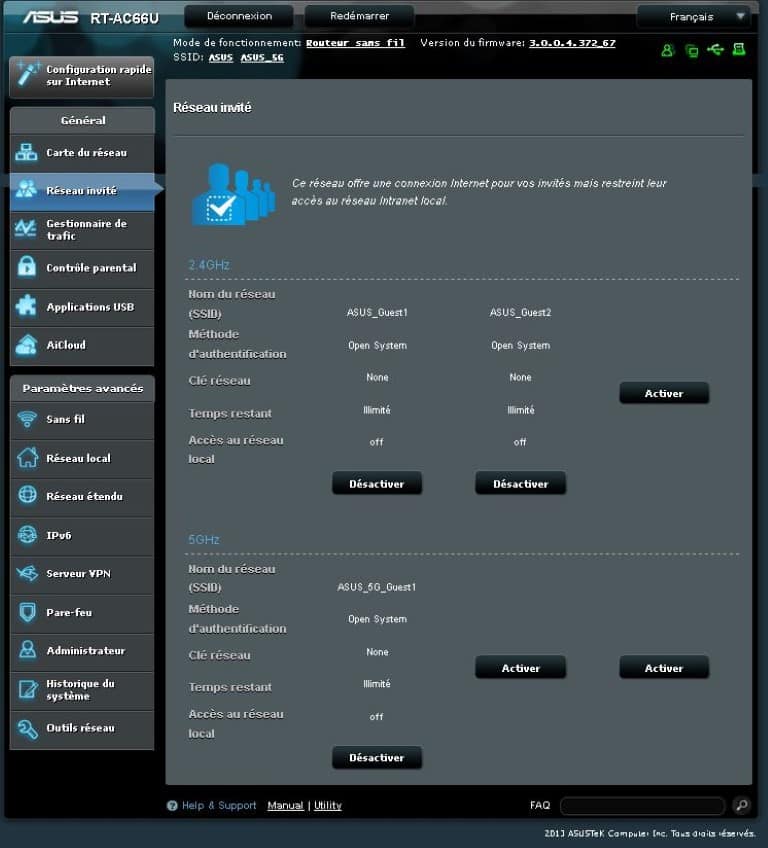The width and height of the screenshot is (768, 848).
Task: Click the Sans fil wifi icon
Action: [27, 419]
